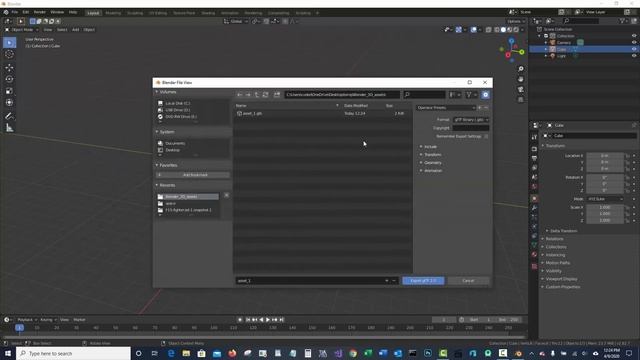The image size is (640, 360).
Task: Activate the Select Box tool
Action: point(9,42)
